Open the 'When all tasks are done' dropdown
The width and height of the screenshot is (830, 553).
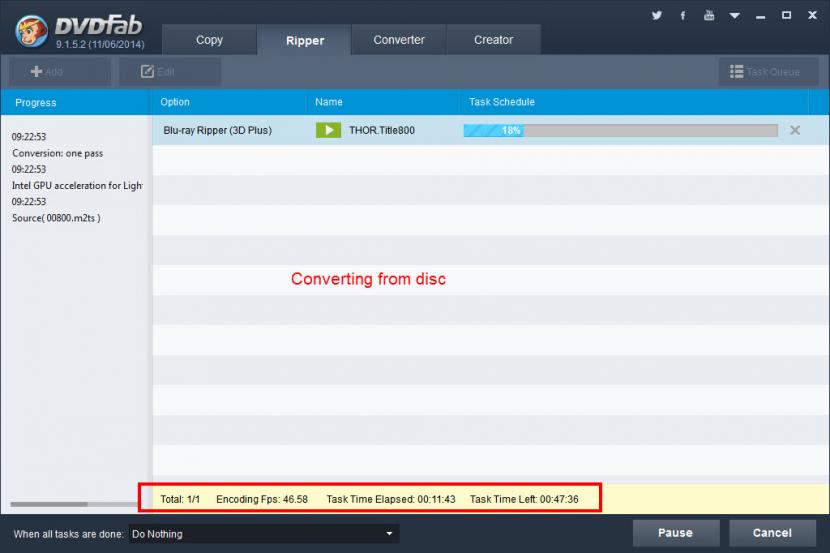264,534
